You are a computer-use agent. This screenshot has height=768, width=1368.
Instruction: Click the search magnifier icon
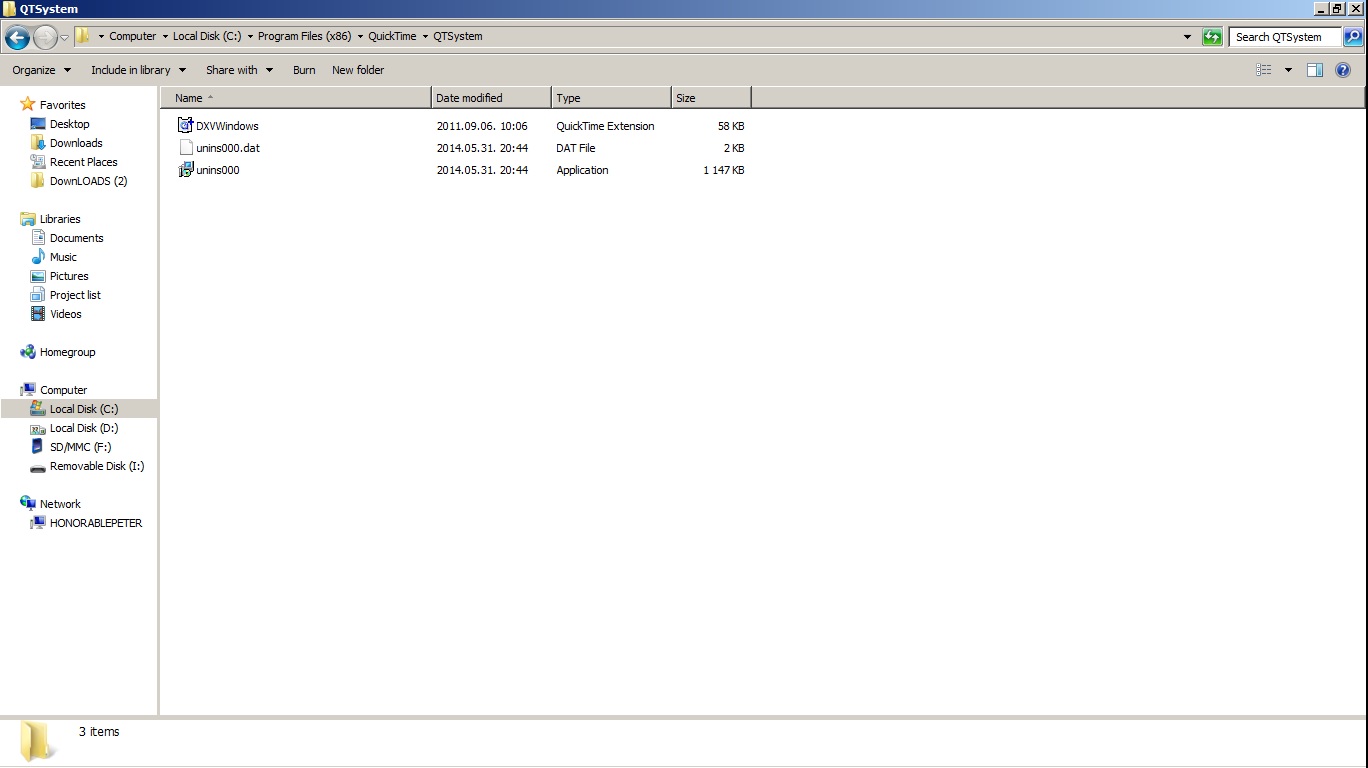coord(1352,37)
